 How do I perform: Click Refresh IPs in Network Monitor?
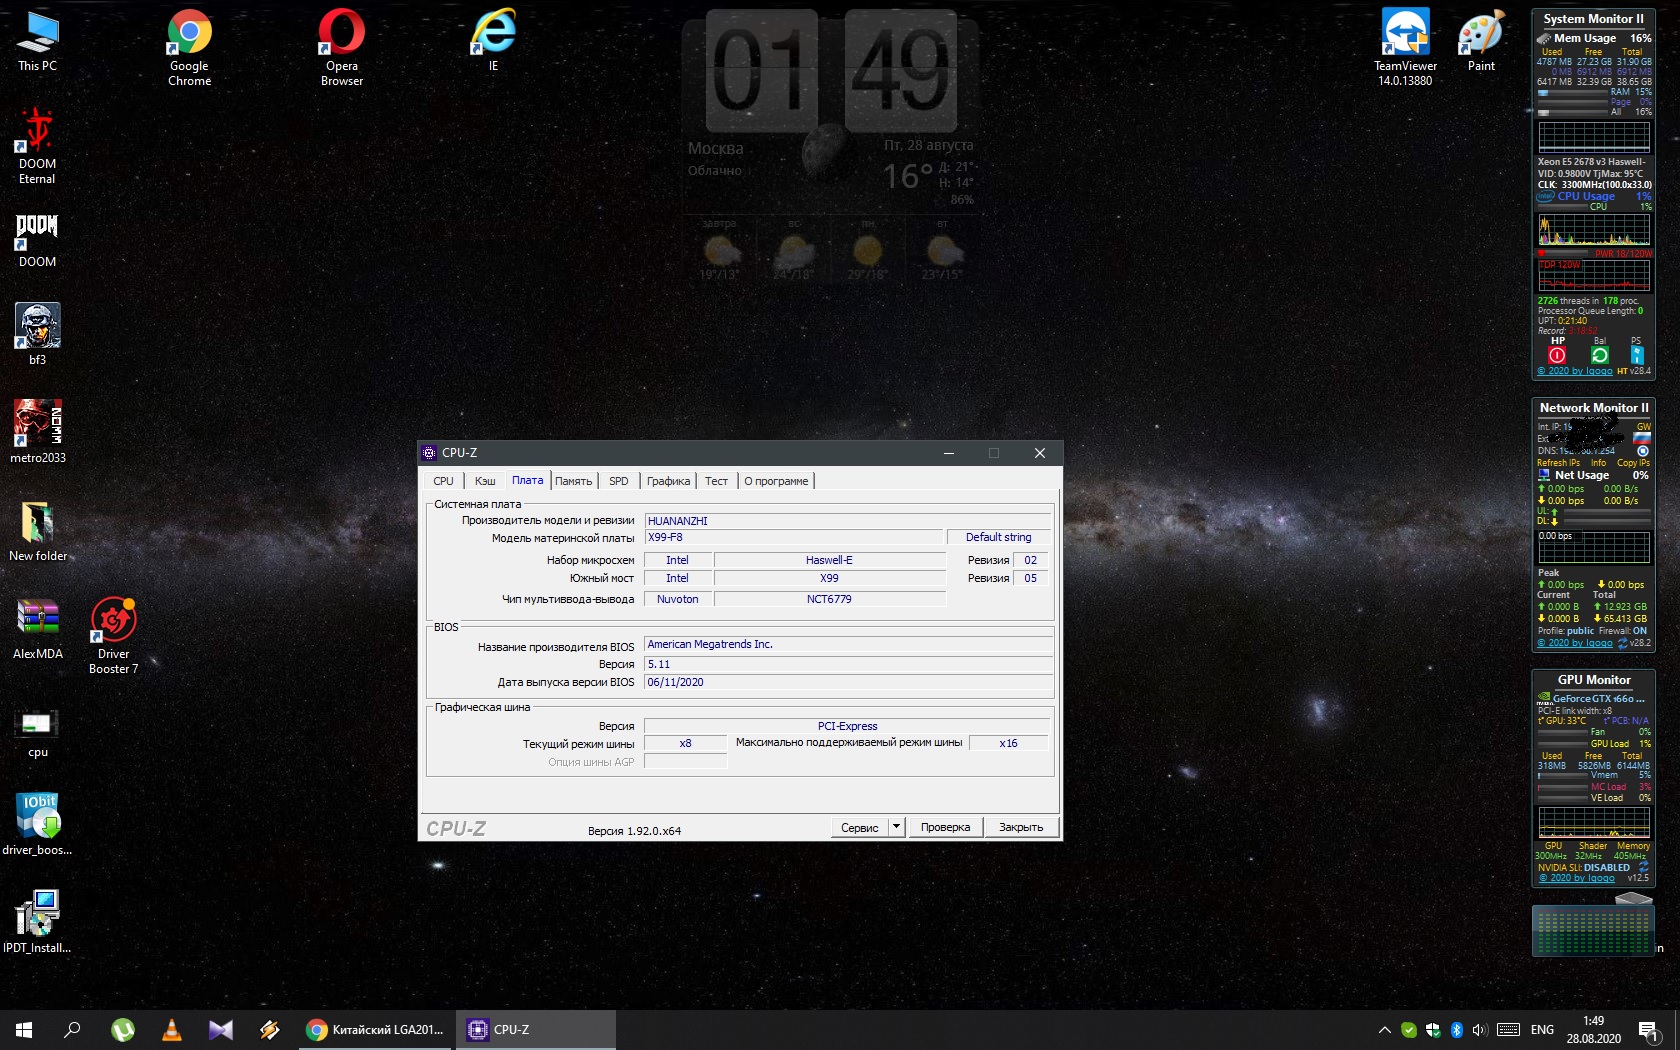1559,463
